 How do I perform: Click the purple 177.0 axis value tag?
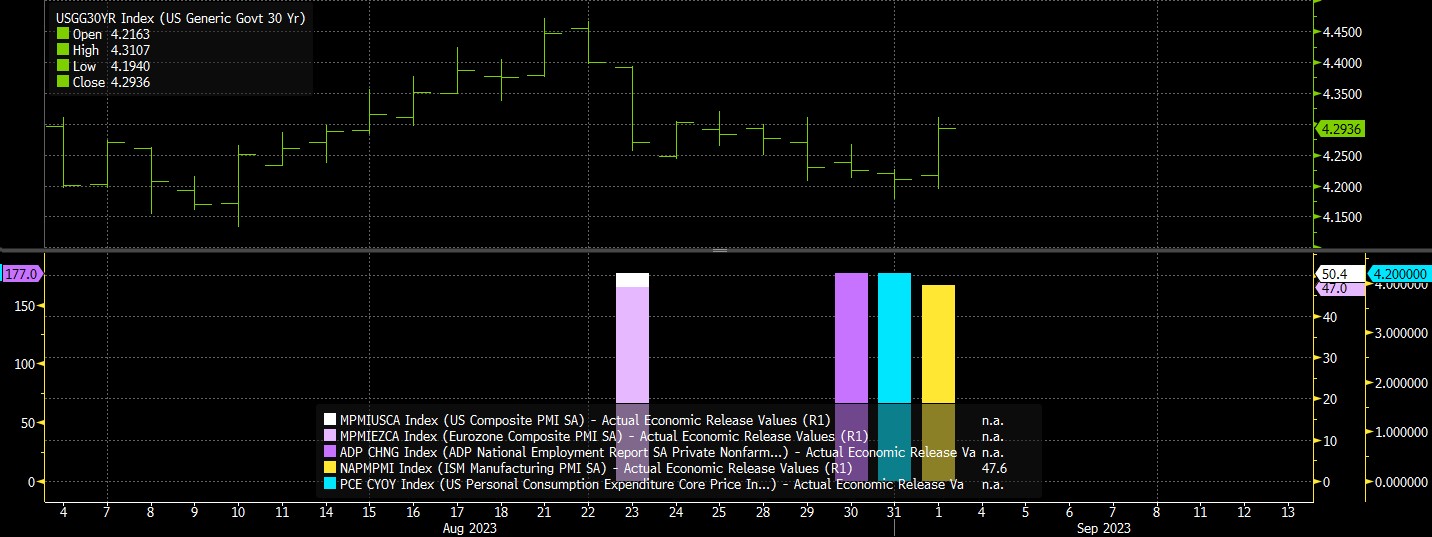pyautogui.click(x=20, y=273)
